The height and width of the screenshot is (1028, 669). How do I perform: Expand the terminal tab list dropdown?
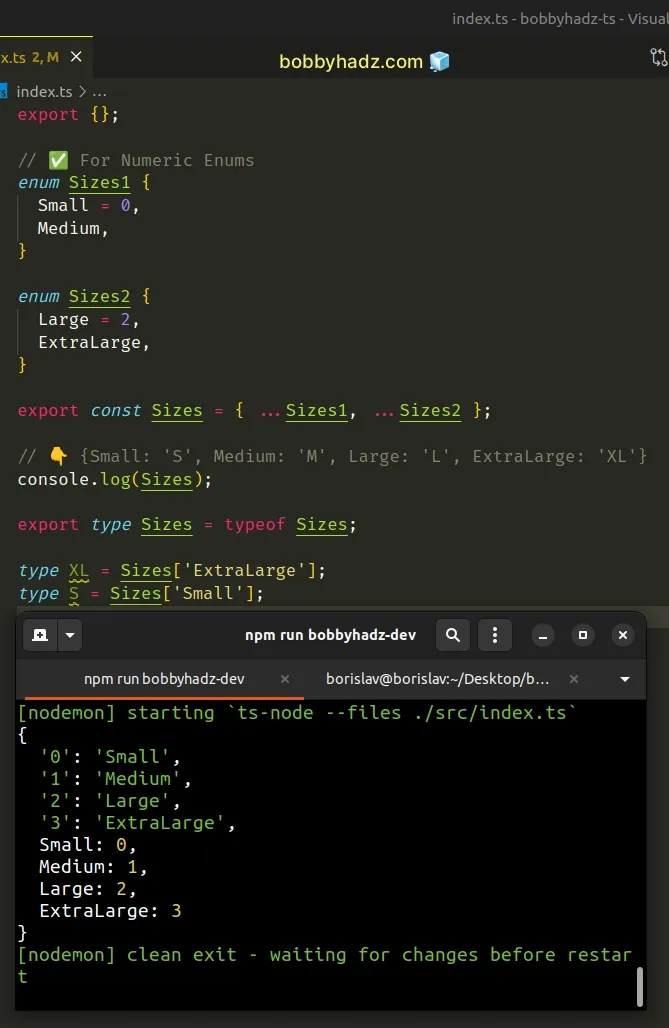(625, 679)
